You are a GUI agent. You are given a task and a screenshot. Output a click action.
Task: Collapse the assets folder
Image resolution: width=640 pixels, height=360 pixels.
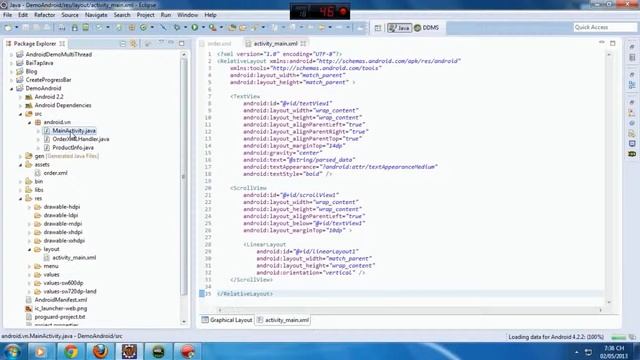20,164
